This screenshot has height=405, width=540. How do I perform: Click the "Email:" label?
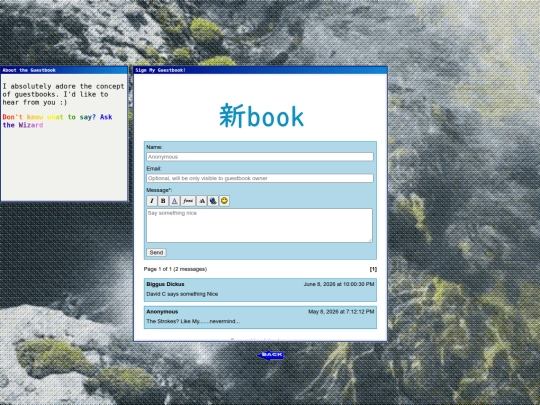[x=154, y=169]
